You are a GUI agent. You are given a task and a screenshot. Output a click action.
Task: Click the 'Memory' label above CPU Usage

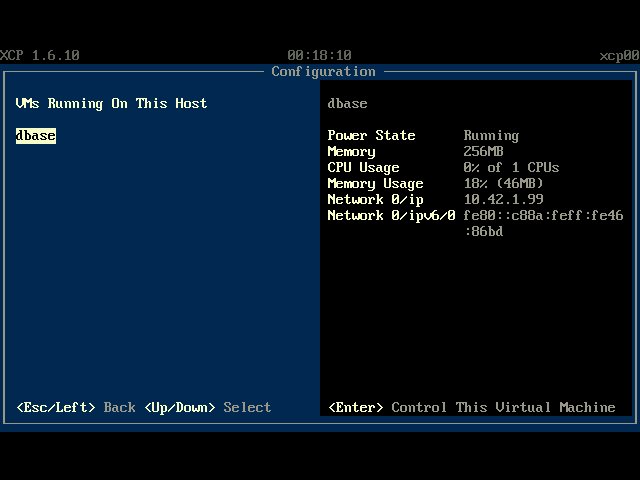[x=351, y=151]
